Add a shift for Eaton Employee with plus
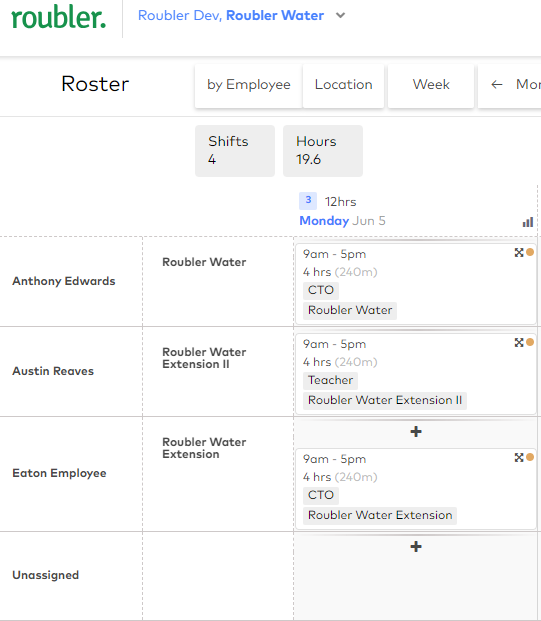The height and width of the screenshot is (621, 541). [416, 432]
